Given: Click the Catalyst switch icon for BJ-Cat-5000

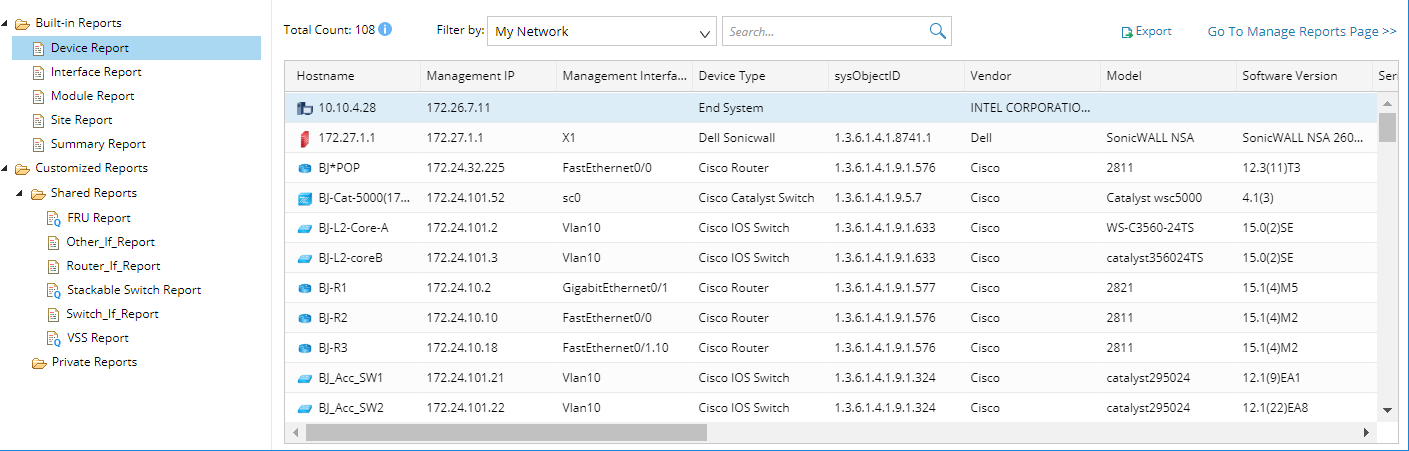Looking at the screenshot, I should pyautogui.click(x=305, y=198).
